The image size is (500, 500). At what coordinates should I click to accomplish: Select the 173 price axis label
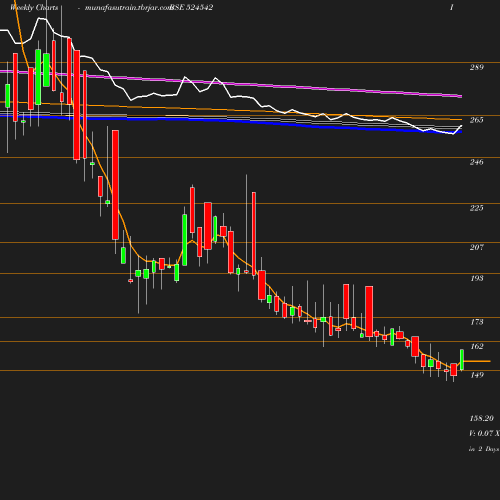pos(477,322)
